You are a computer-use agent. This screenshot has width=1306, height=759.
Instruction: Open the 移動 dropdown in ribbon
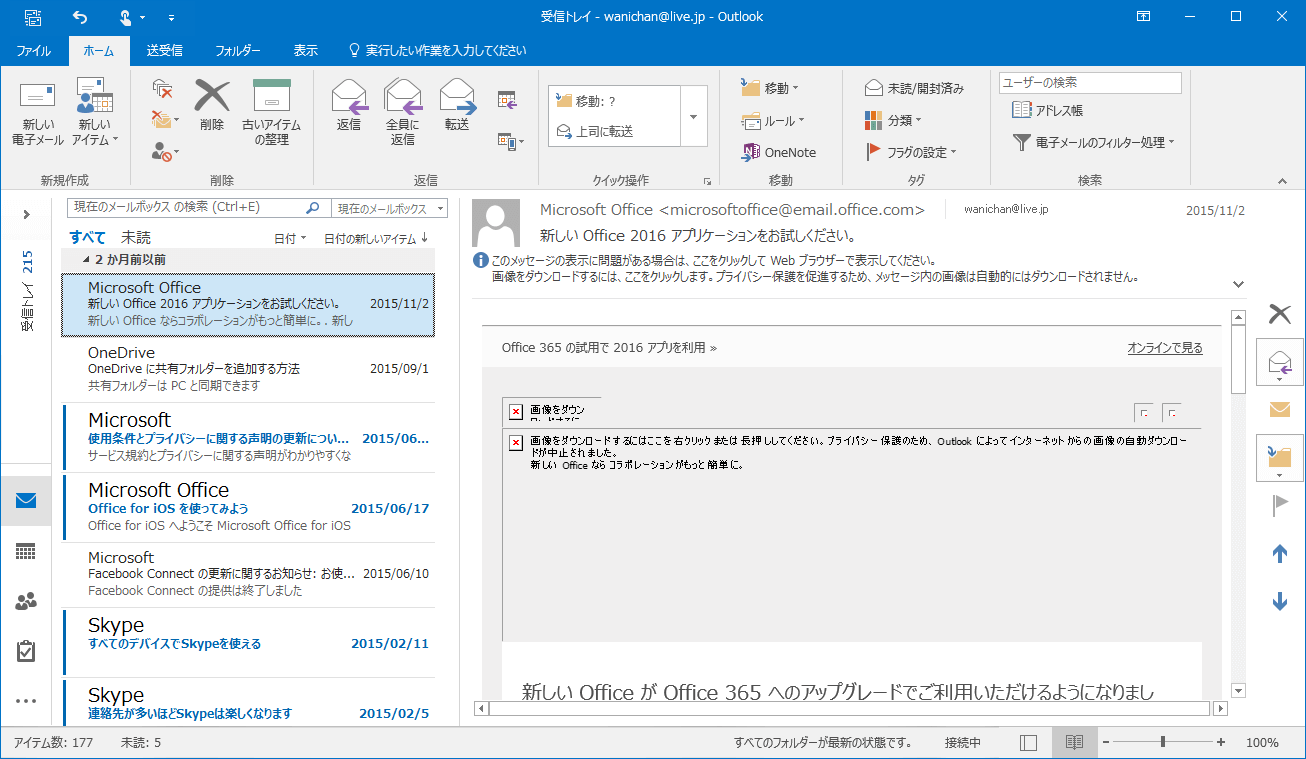coord(770,88)
